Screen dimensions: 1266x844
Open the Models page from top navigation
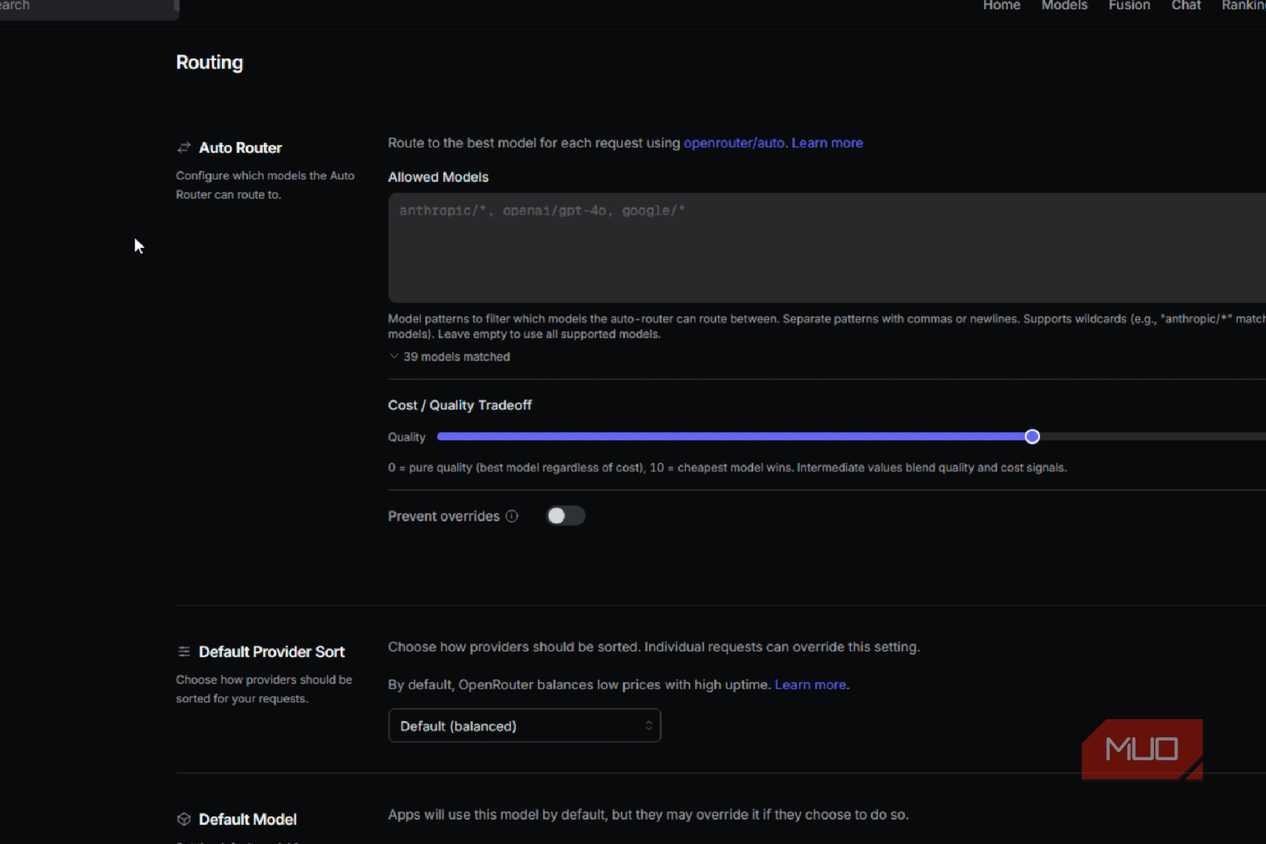pyautogui.click(x=1064, y=6)
